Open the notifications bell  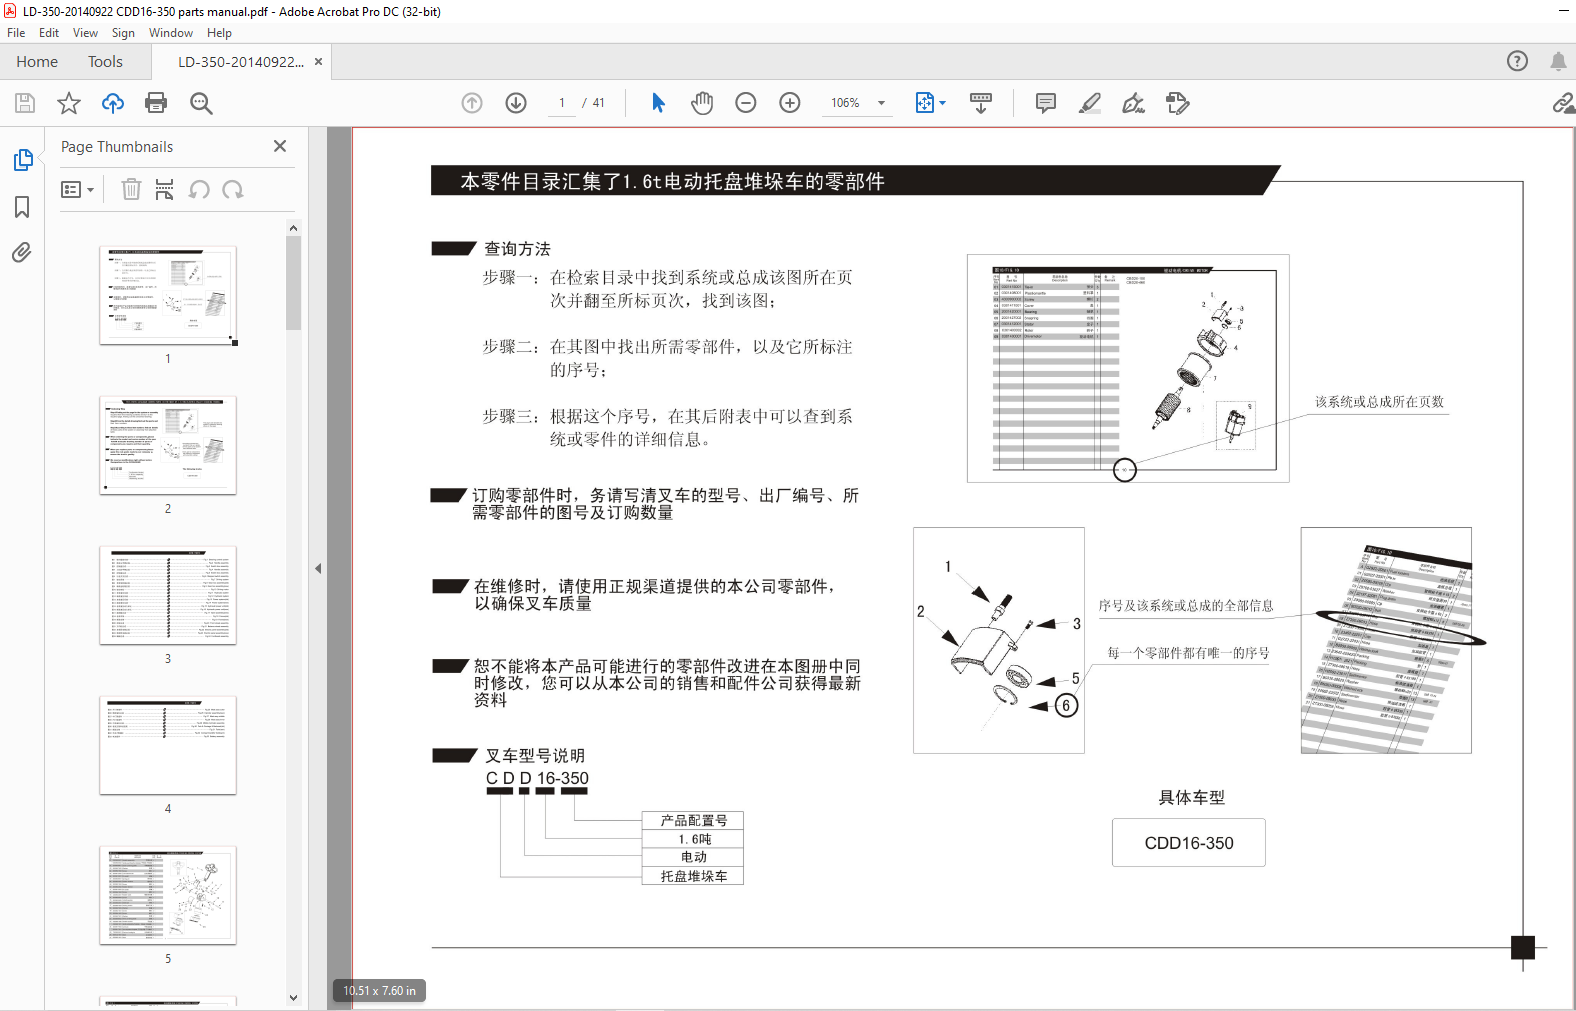tap(1558, 61)
